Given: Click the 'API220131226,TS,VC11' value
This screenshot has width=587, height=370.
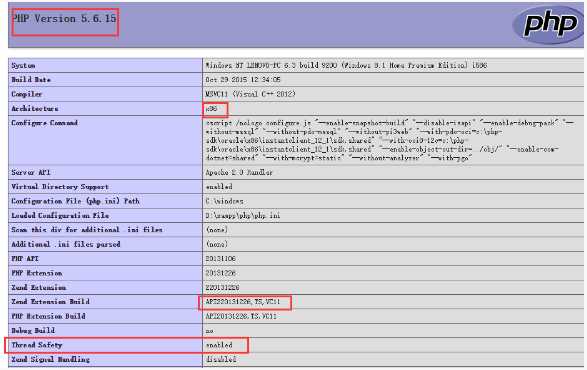Looking at the screenshot, I should (x=243, y=302).
